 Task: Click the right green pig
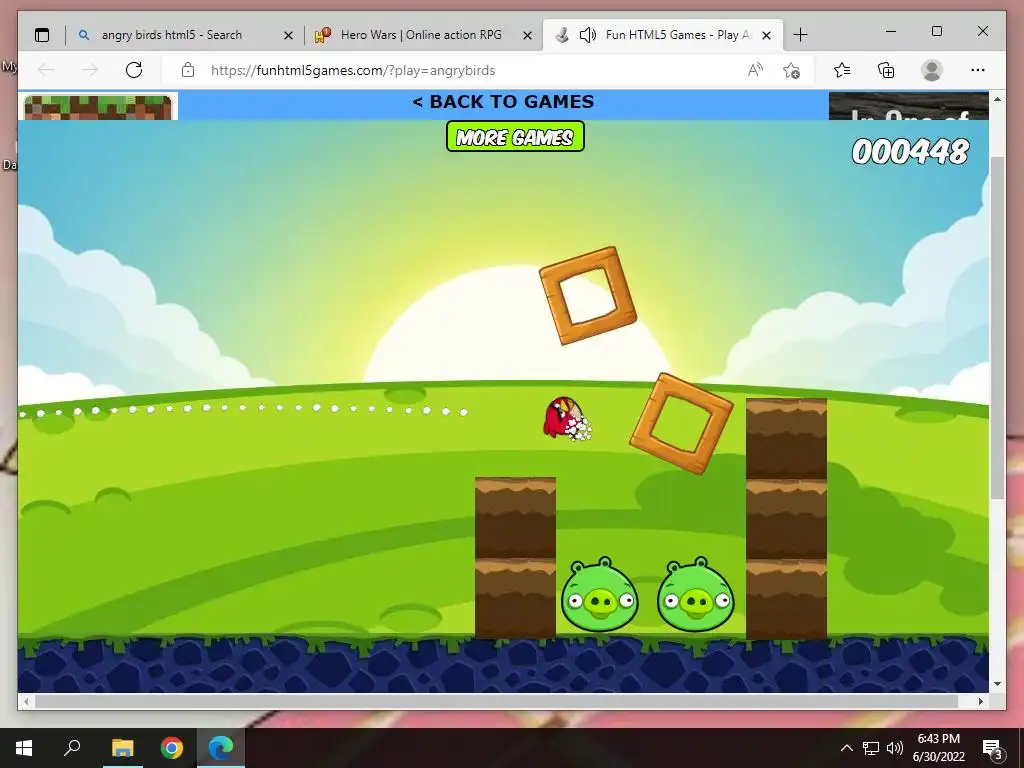coord(696,595)
